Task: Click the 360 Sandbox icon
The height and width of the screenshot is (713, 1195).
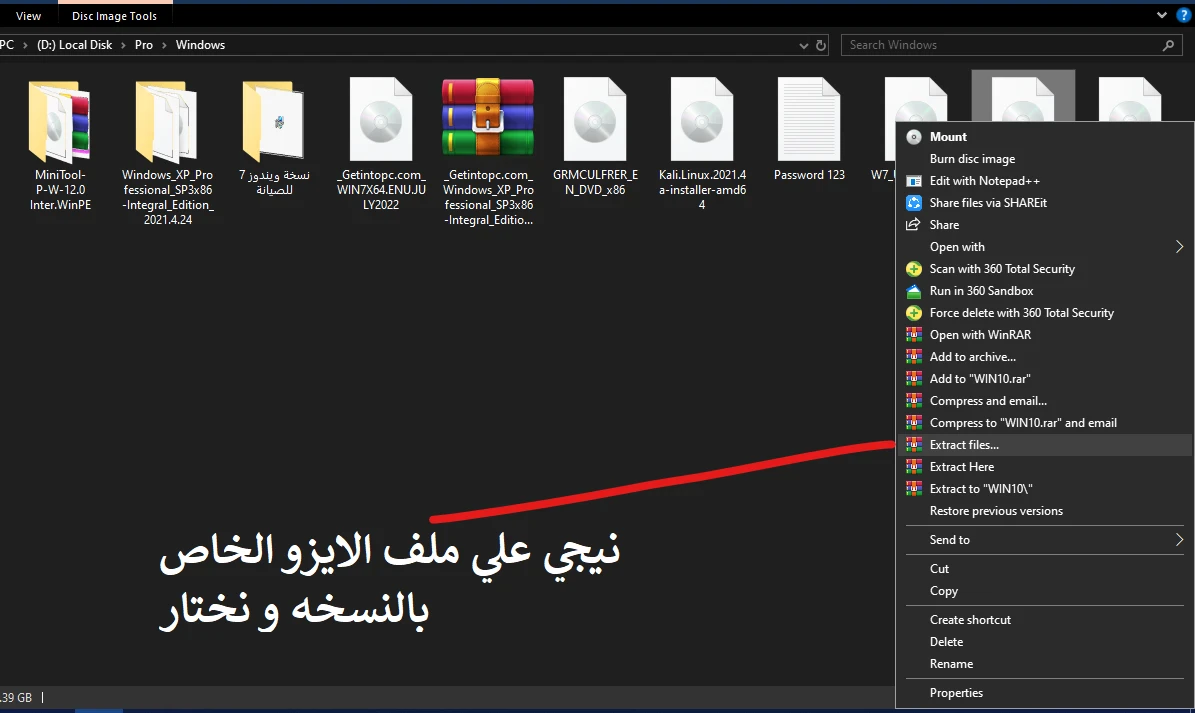Action: (914, 291)
